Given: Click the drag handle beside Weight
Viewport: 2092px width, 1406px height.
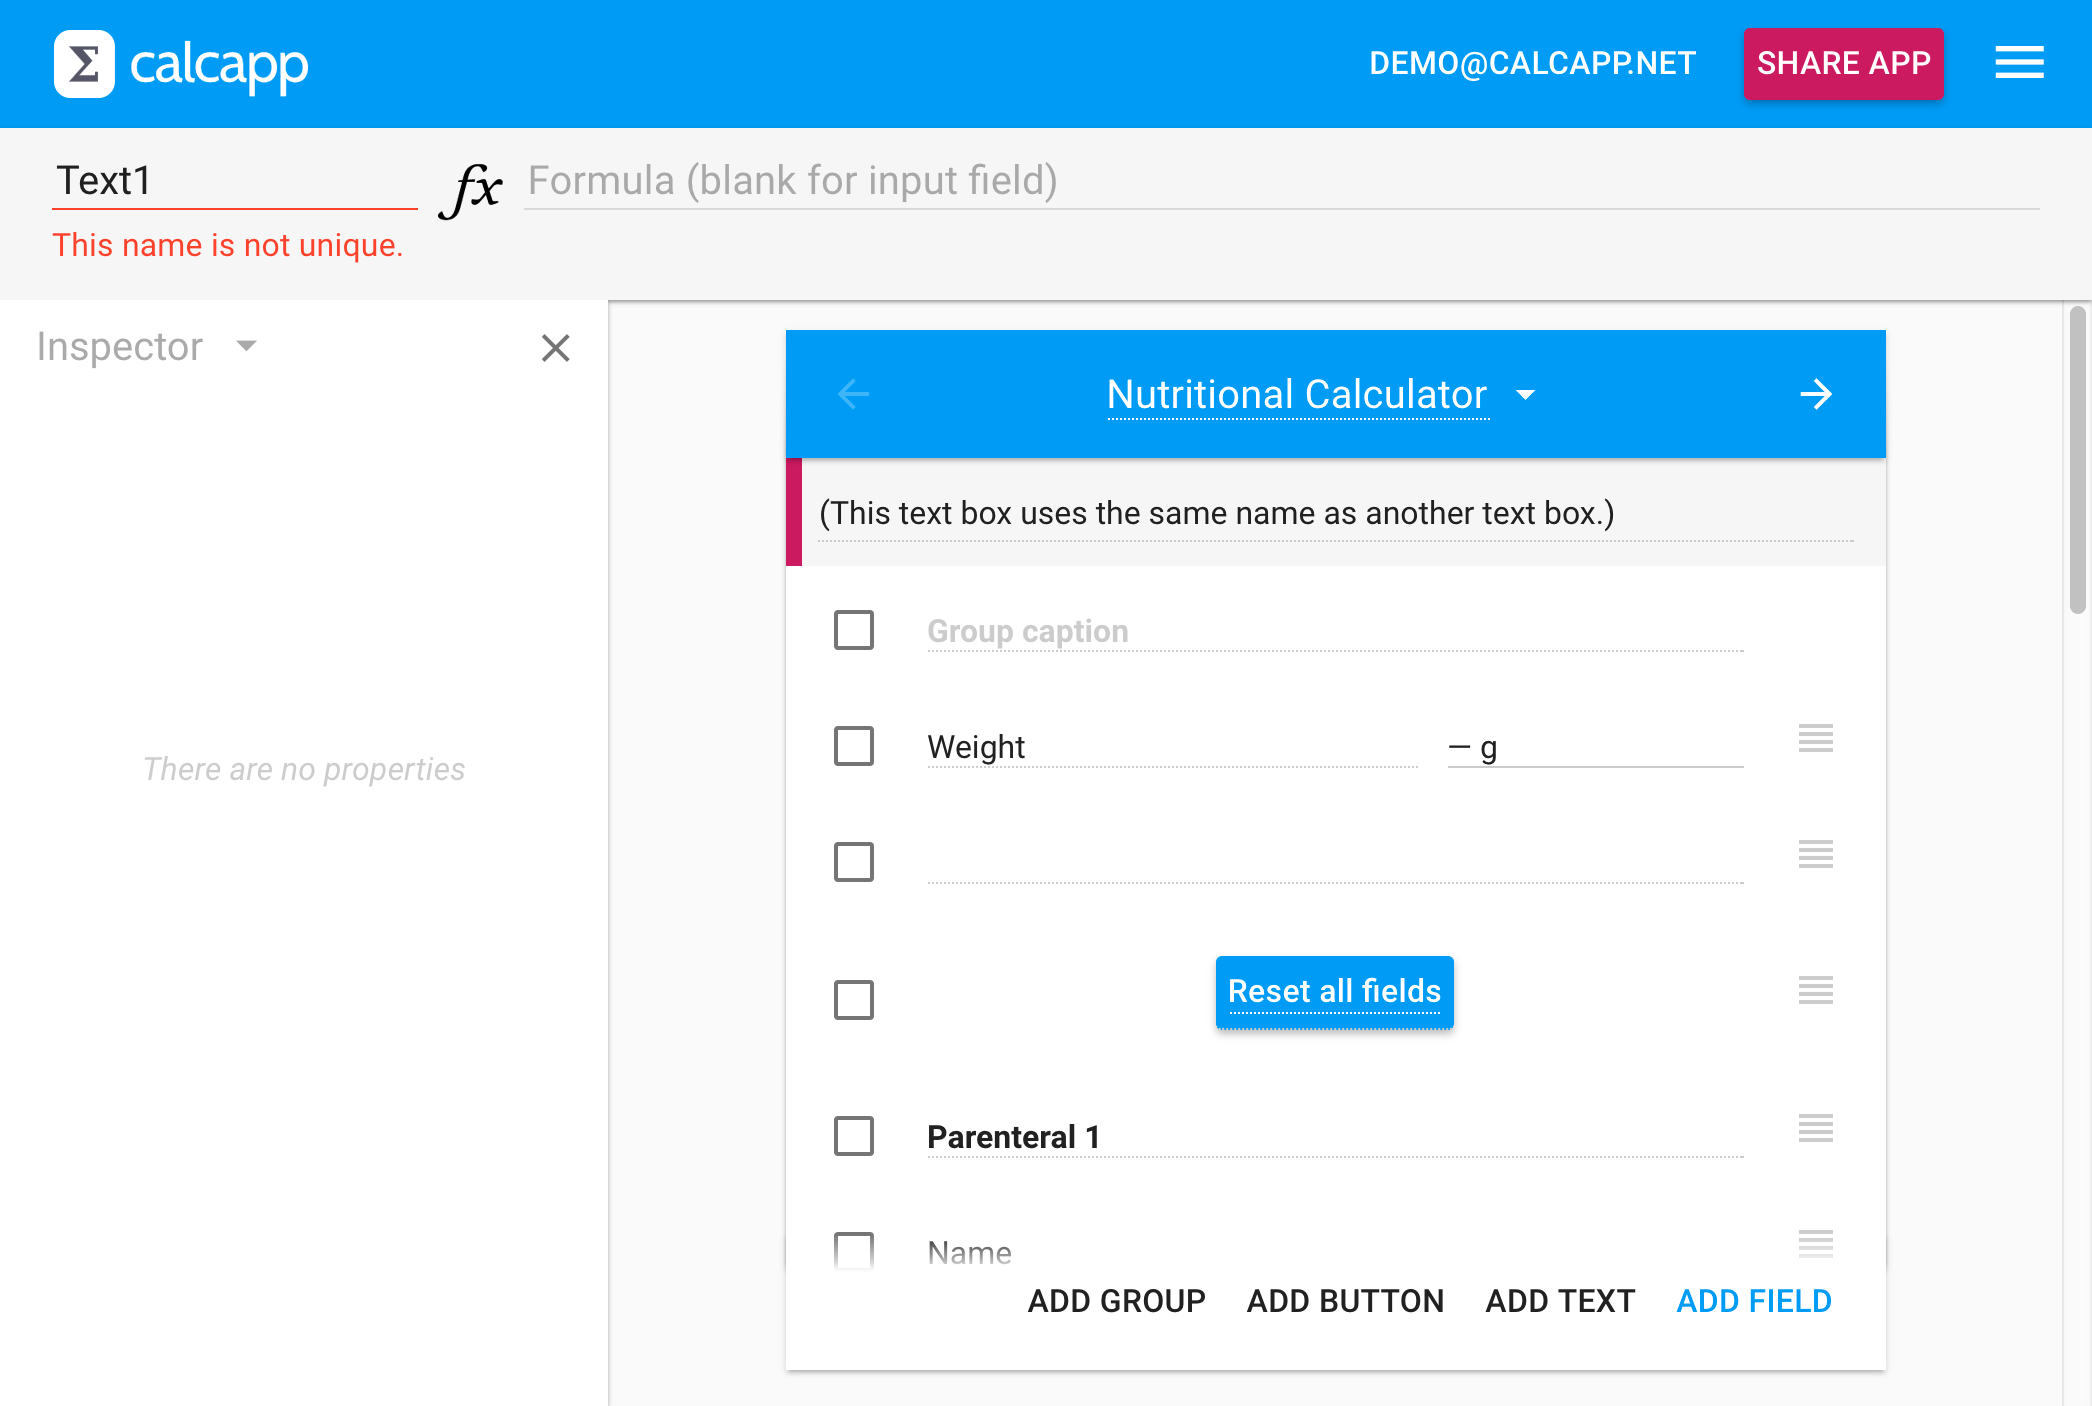Looking at the screenshot, I should (1815, 738).
